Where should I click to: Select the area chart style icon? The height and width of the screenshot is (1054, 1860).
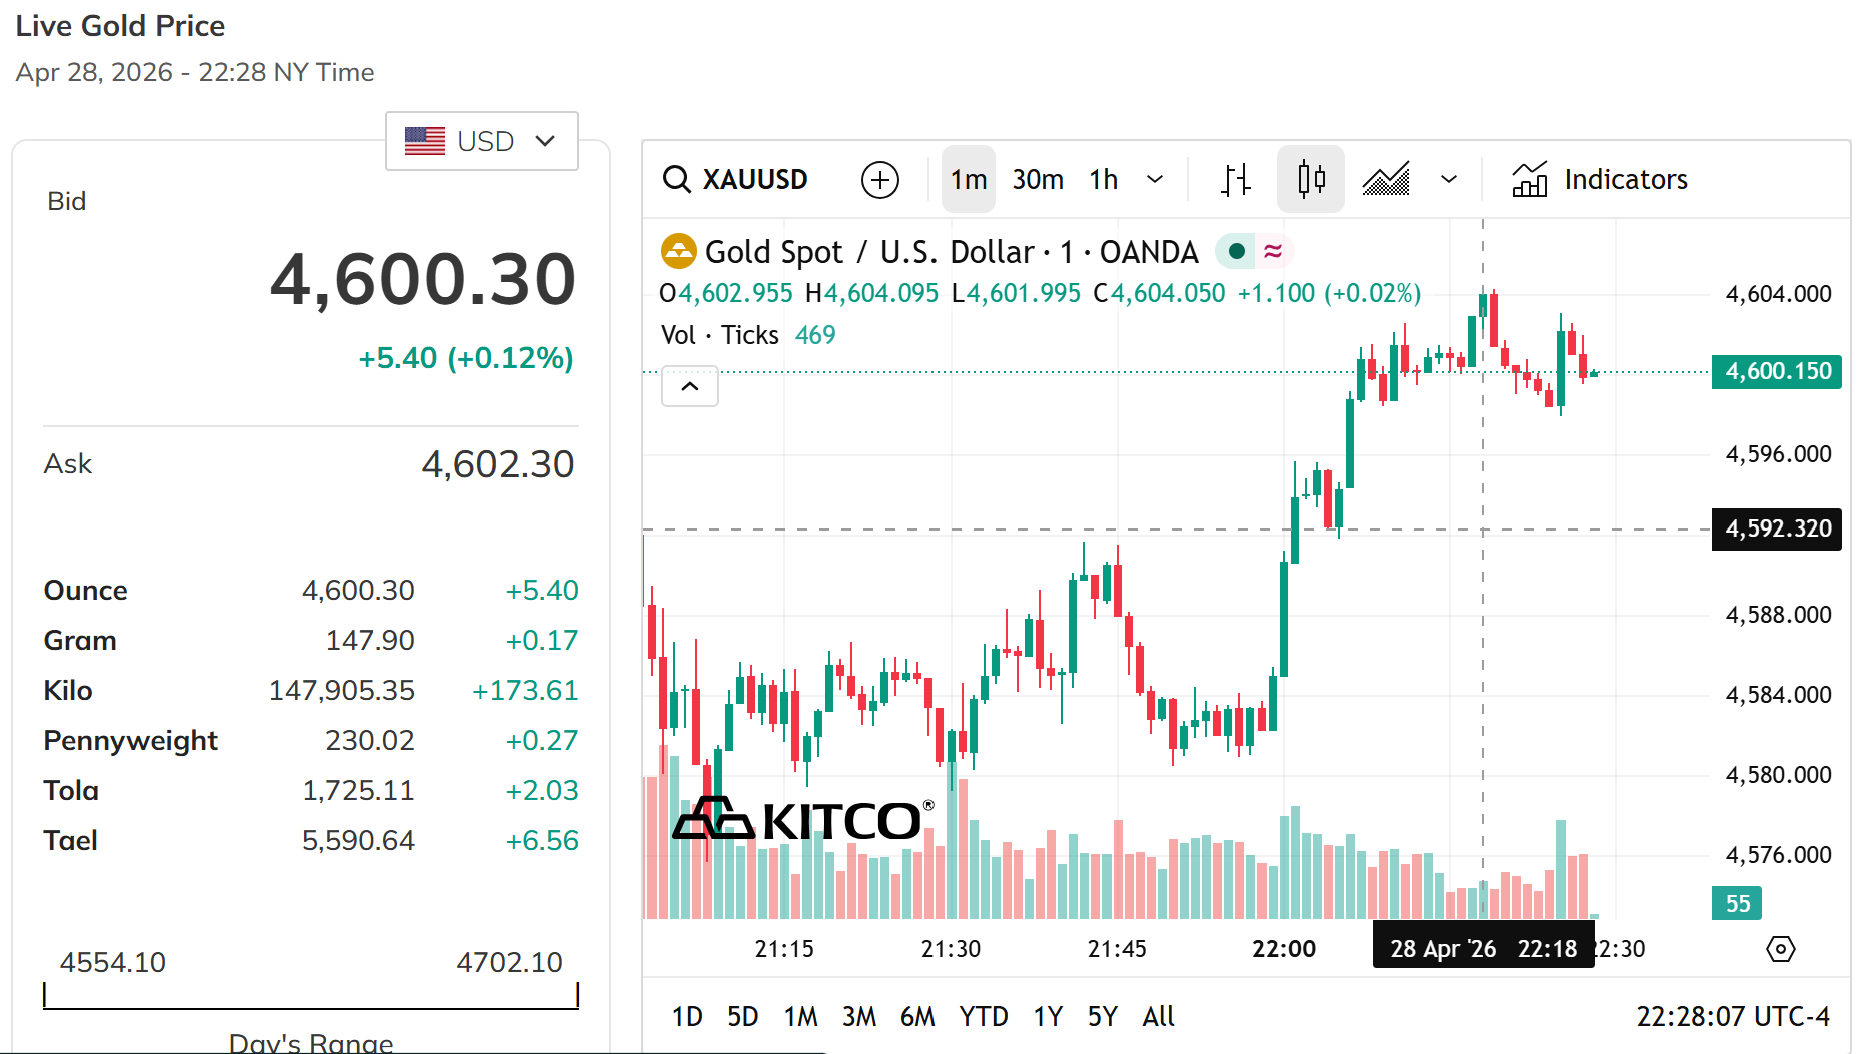[1386, 180]
